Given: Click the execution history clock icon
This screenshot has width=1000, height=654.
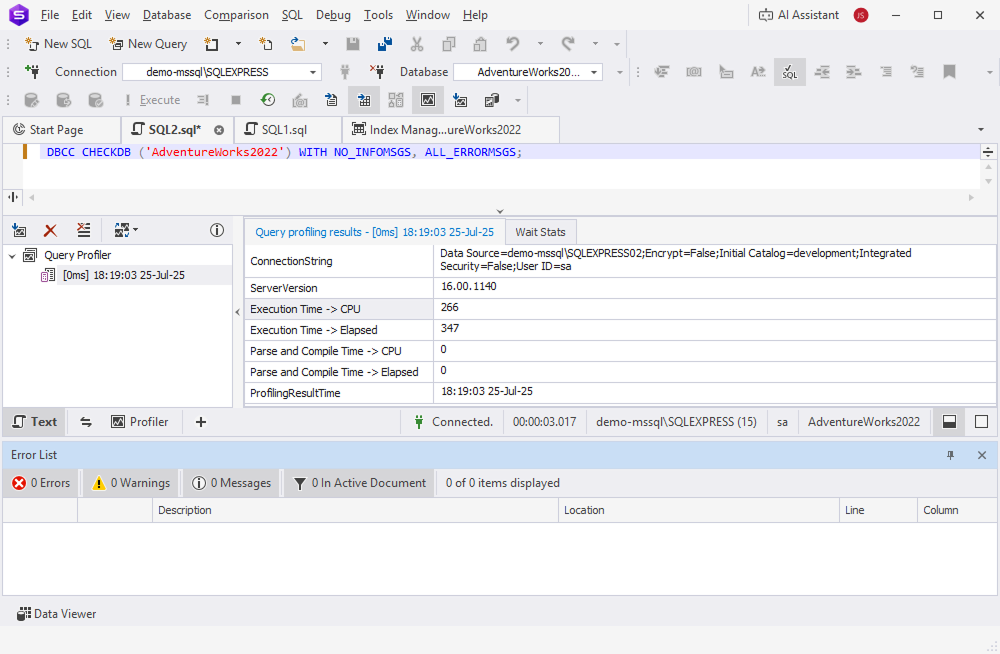Looking at the screenshot, I should coord(268,100).
